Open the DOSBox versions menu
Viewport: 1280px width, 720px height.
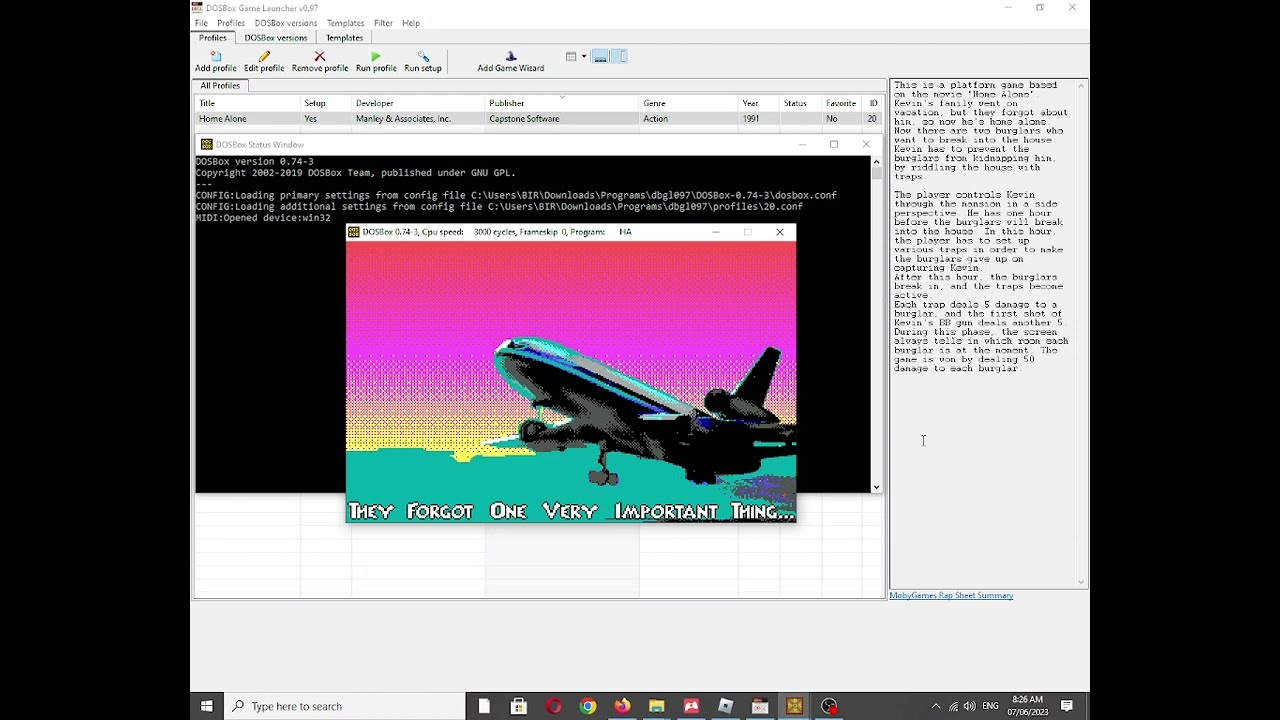click(x=286, y=23)
